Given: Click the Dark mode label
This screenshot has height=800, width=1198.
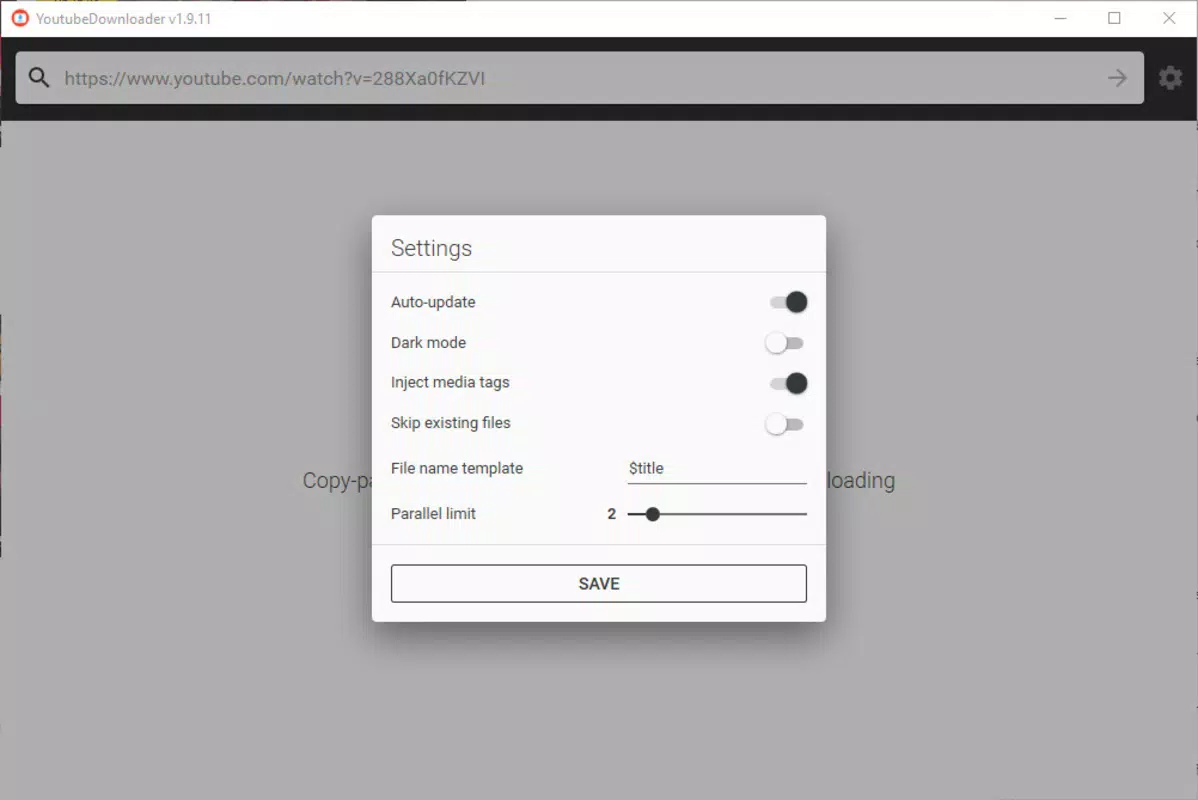Looking at the screenshot, I should (x=429, y=342).
